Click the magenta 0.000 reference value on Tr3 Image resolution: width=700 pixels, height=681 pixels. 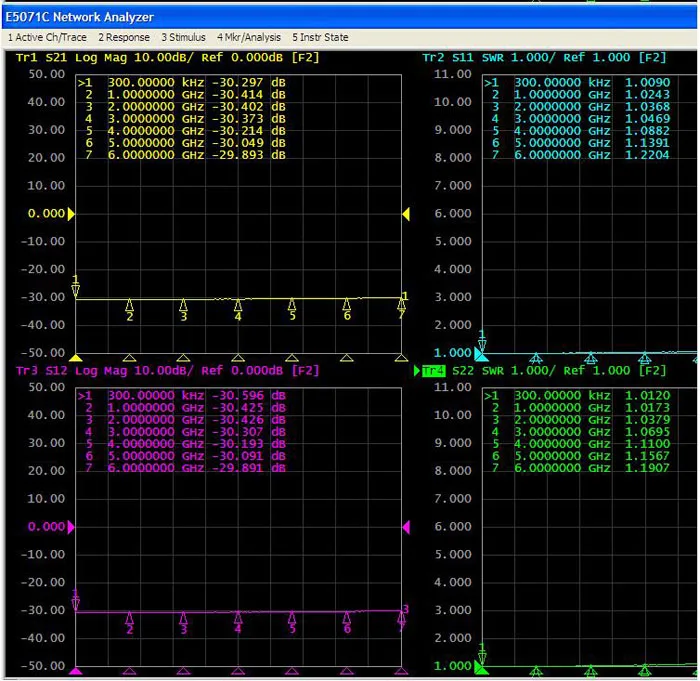[46, 527]
